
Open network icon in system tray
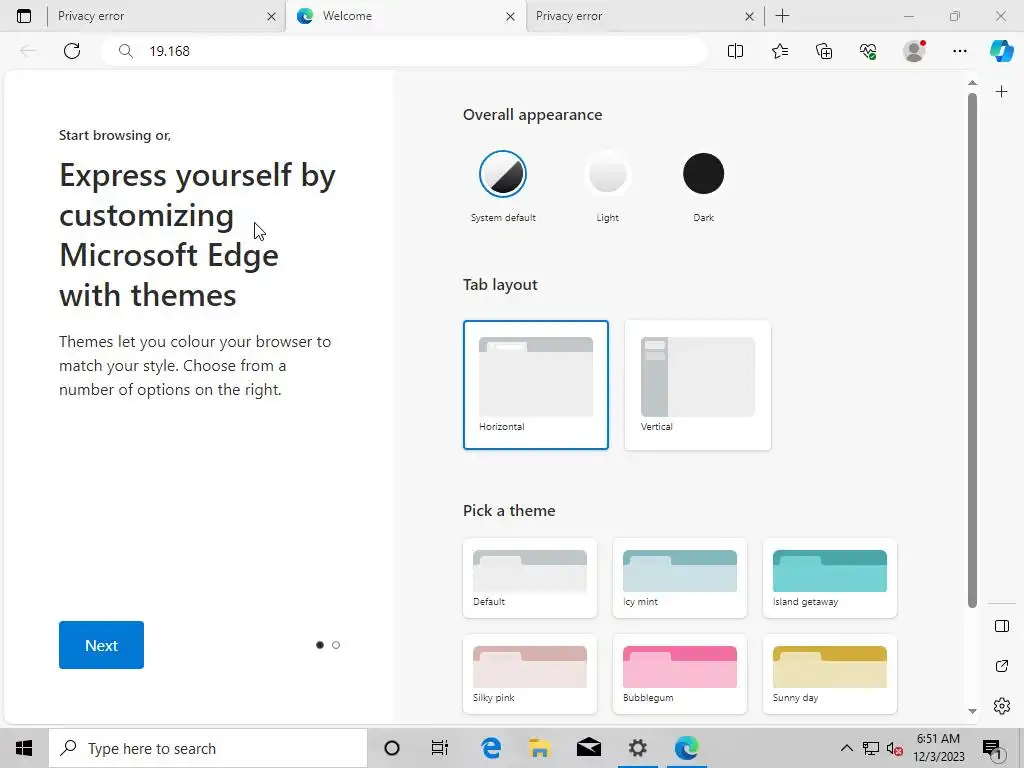point(871,748)
